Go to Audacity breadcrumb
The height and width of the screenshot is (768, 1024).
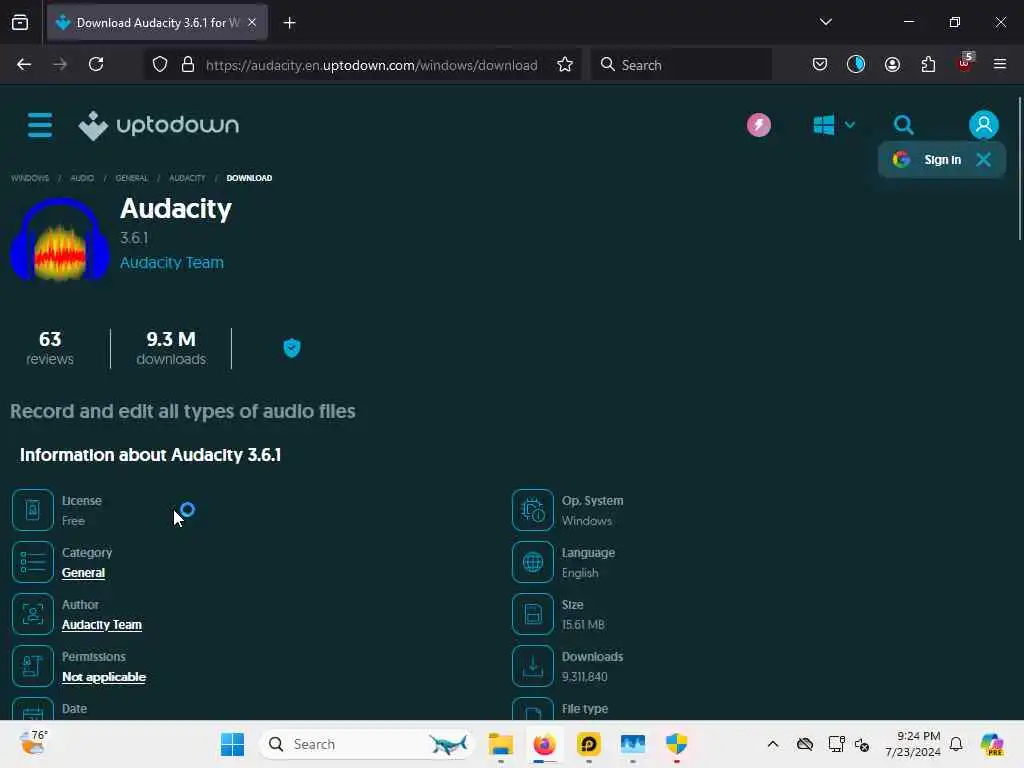[x=187, y=178]
